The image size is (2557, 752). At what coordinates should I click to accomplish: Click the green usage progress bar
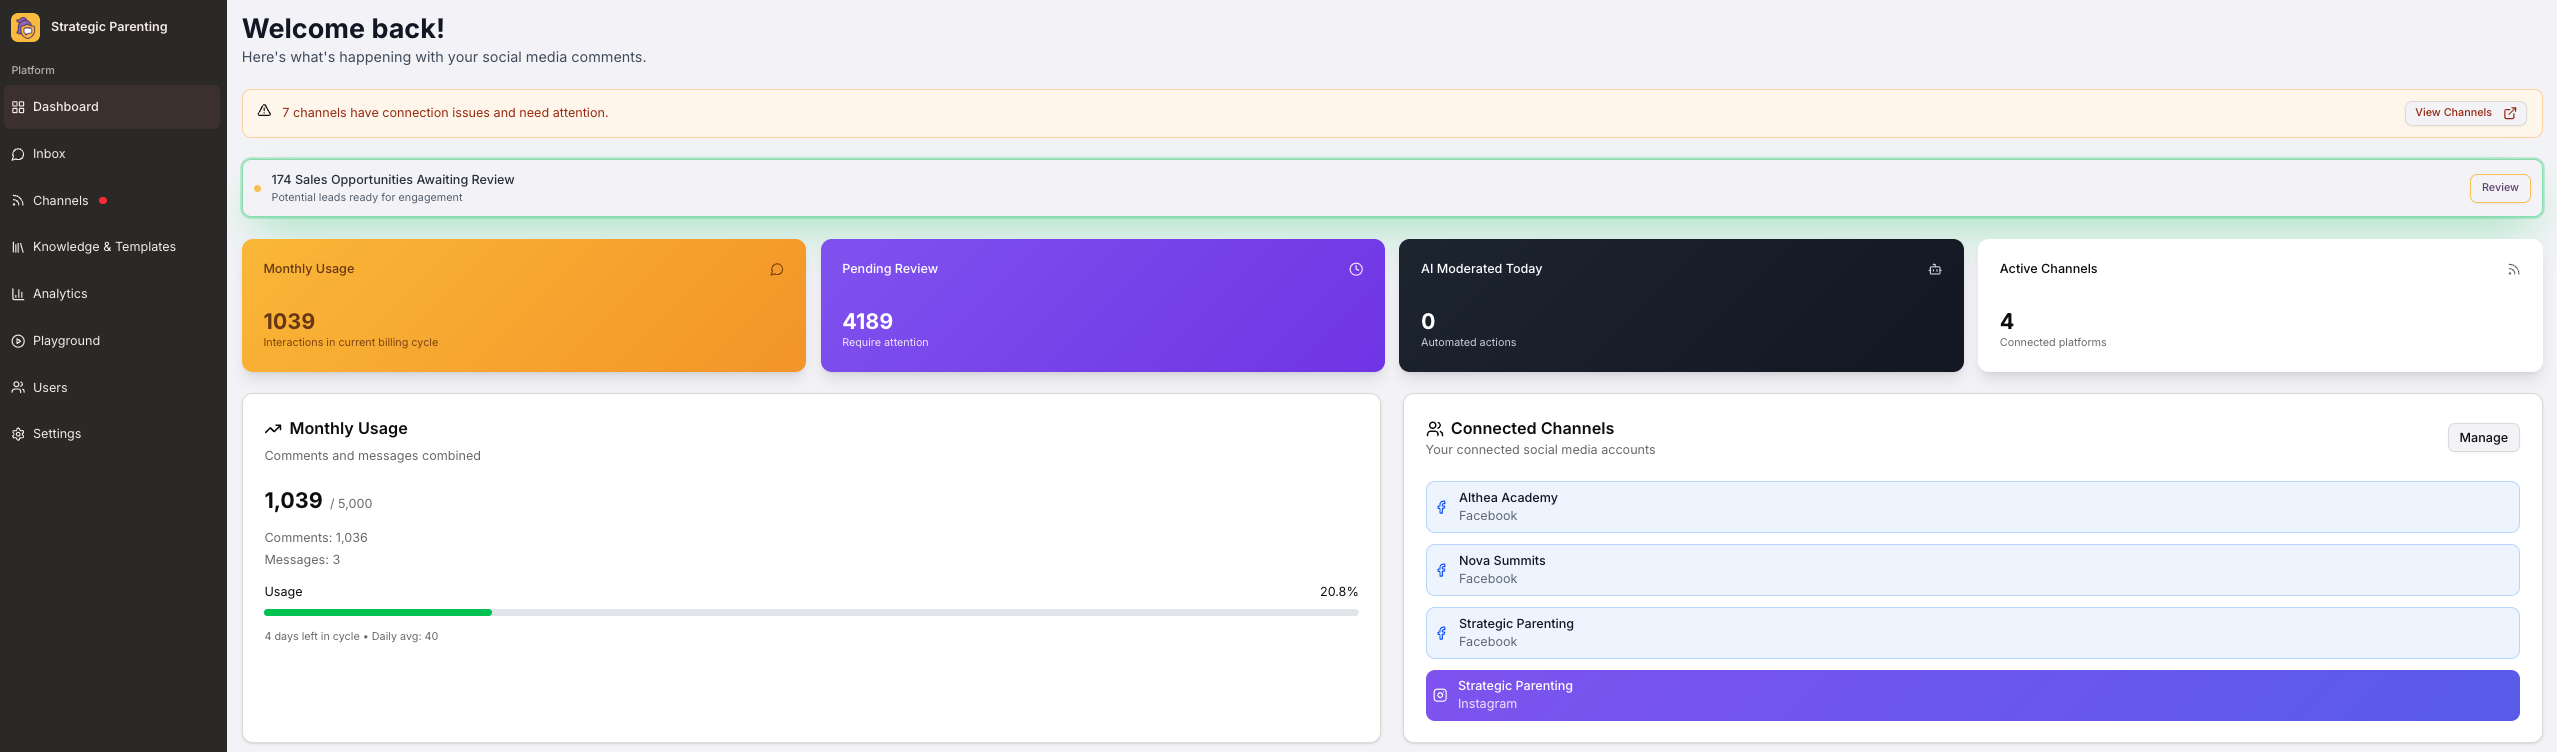coord(378,612)
